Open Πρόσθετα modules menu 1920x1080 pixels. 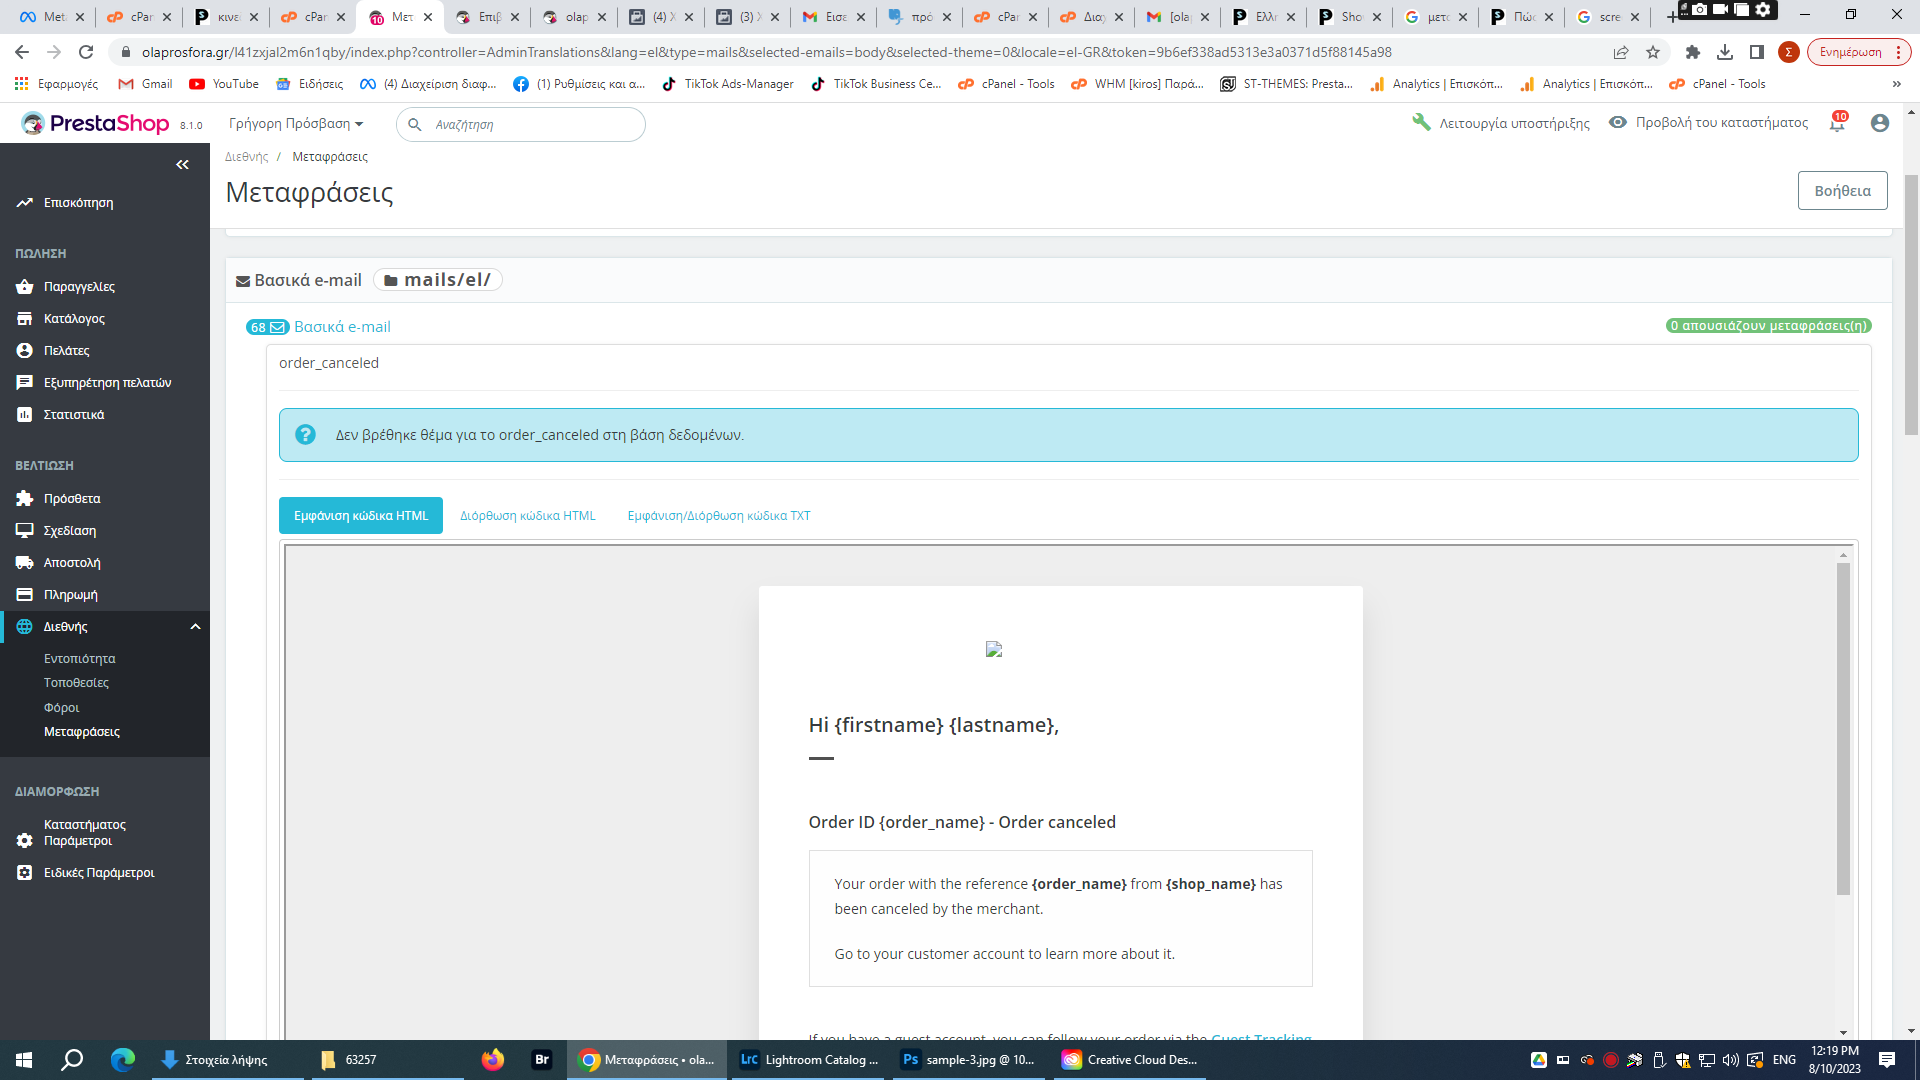72,499
